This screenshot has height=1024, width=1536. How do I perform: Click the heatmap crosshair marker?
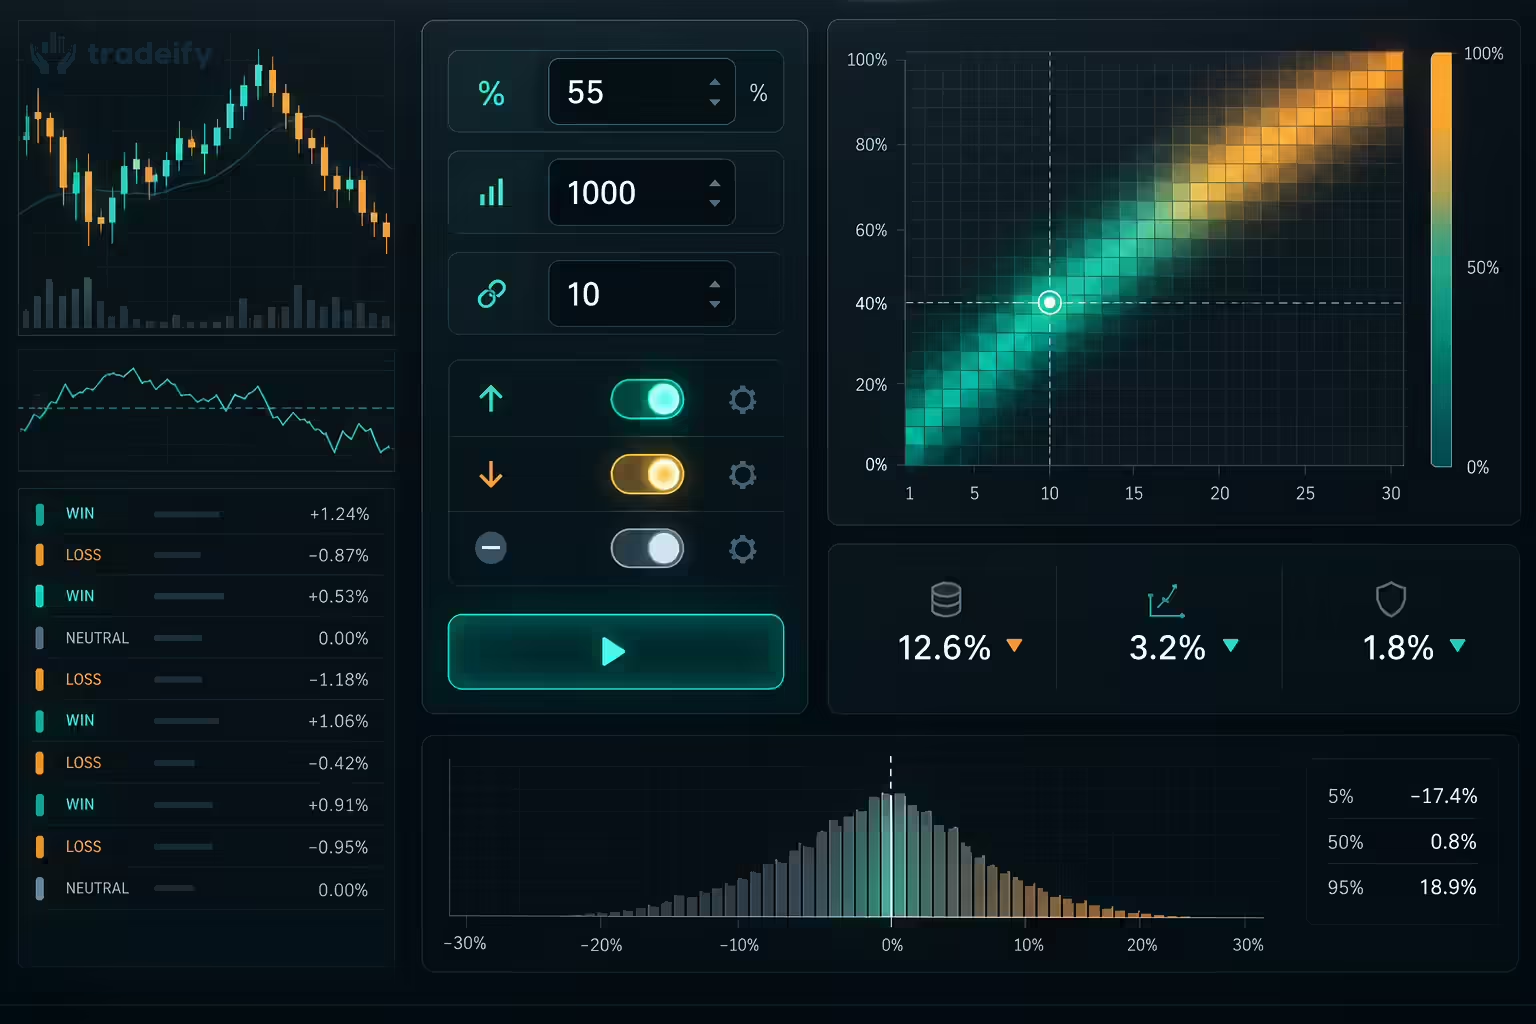pyautogui.click(x=1049, y=302)
